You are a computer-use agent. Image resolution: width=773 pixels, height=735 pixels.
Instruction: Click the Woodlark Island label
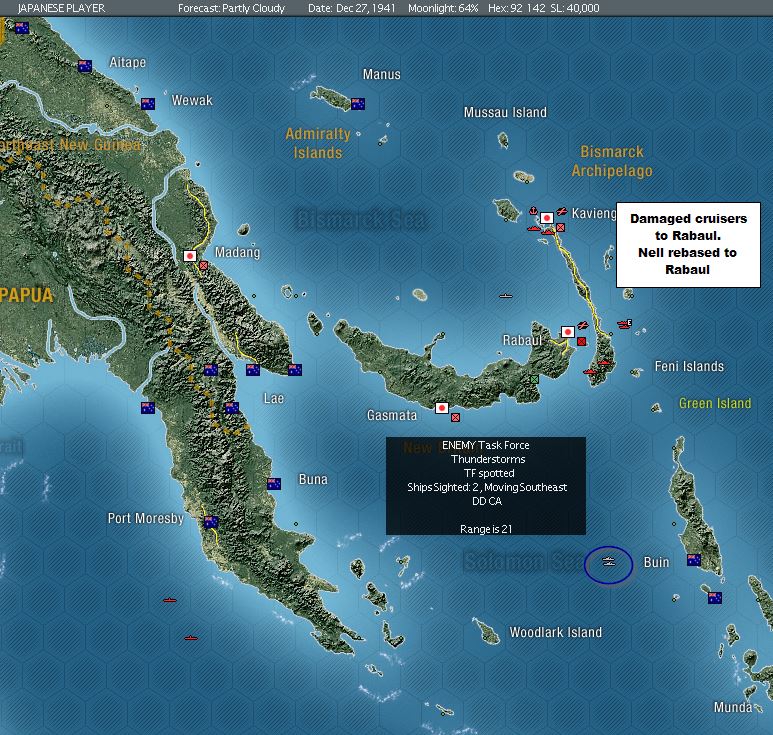coord(556,632)
